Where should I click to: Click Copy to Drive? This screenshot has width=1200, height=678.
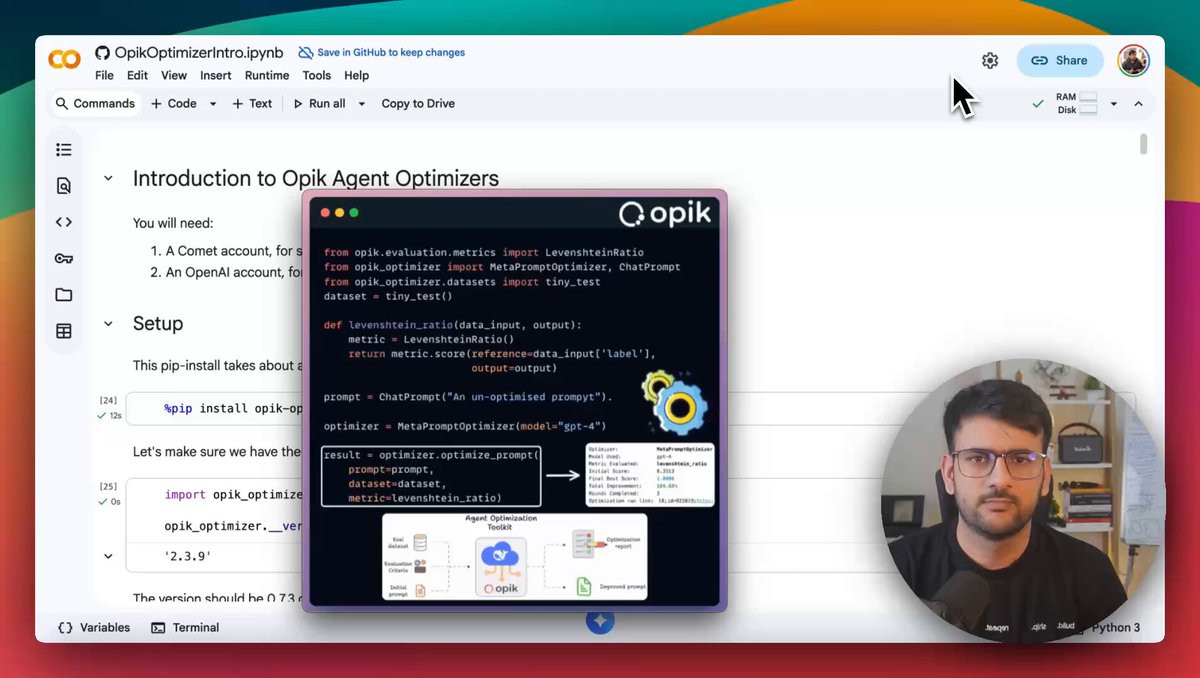click(418, 103)
